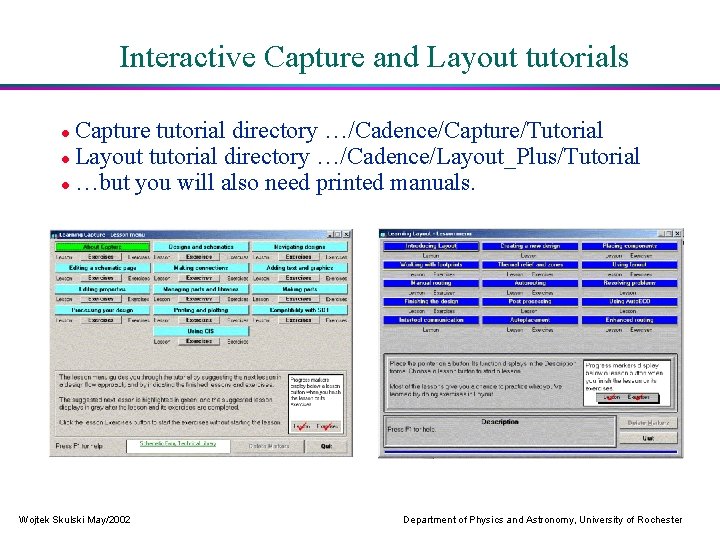Click 'but you will also need printed manuals' text
Image resolution: width=720 pixels, height=540 pixels.
click(x=275, y=182)
